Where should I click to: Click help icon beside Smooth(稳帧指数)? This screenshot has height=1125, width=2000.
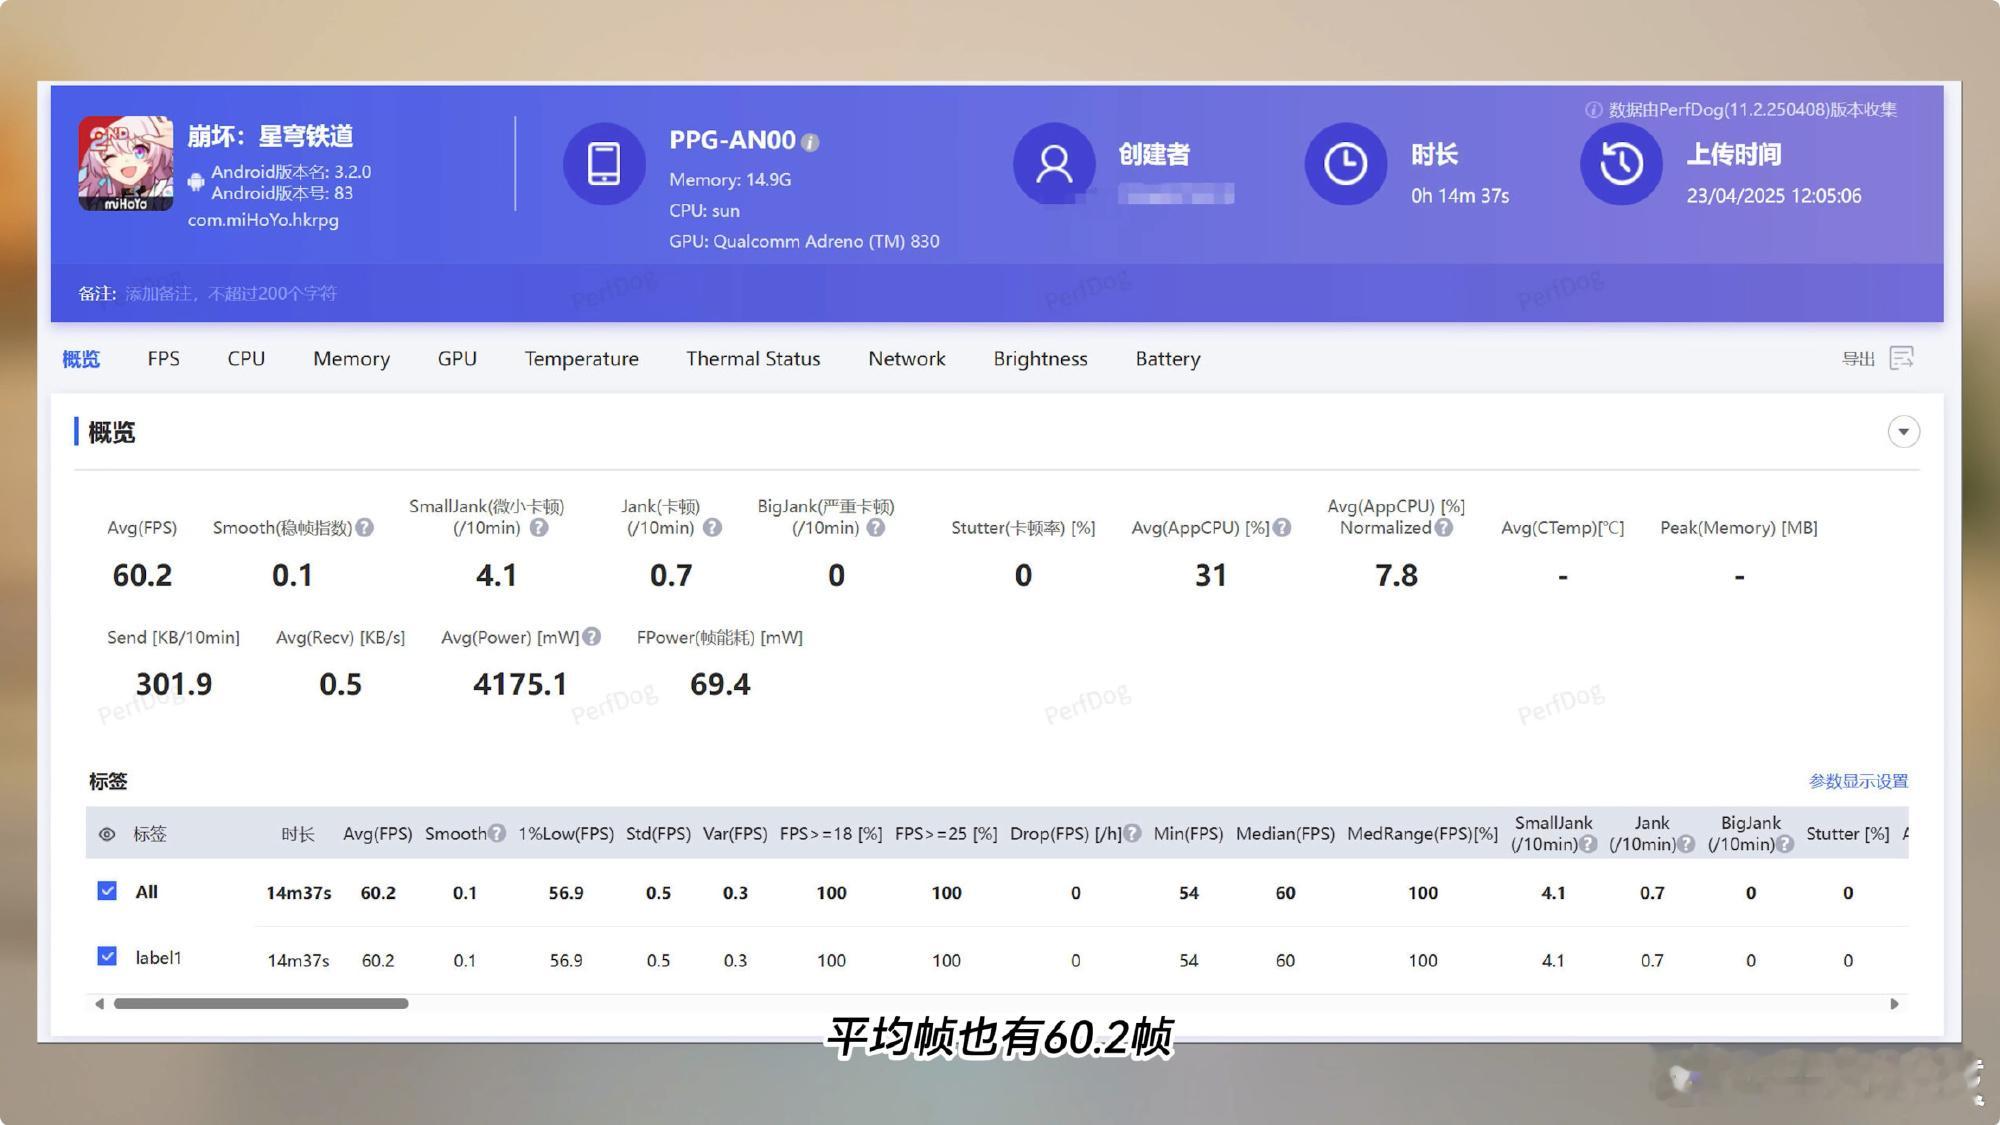(x=365, y=528)
